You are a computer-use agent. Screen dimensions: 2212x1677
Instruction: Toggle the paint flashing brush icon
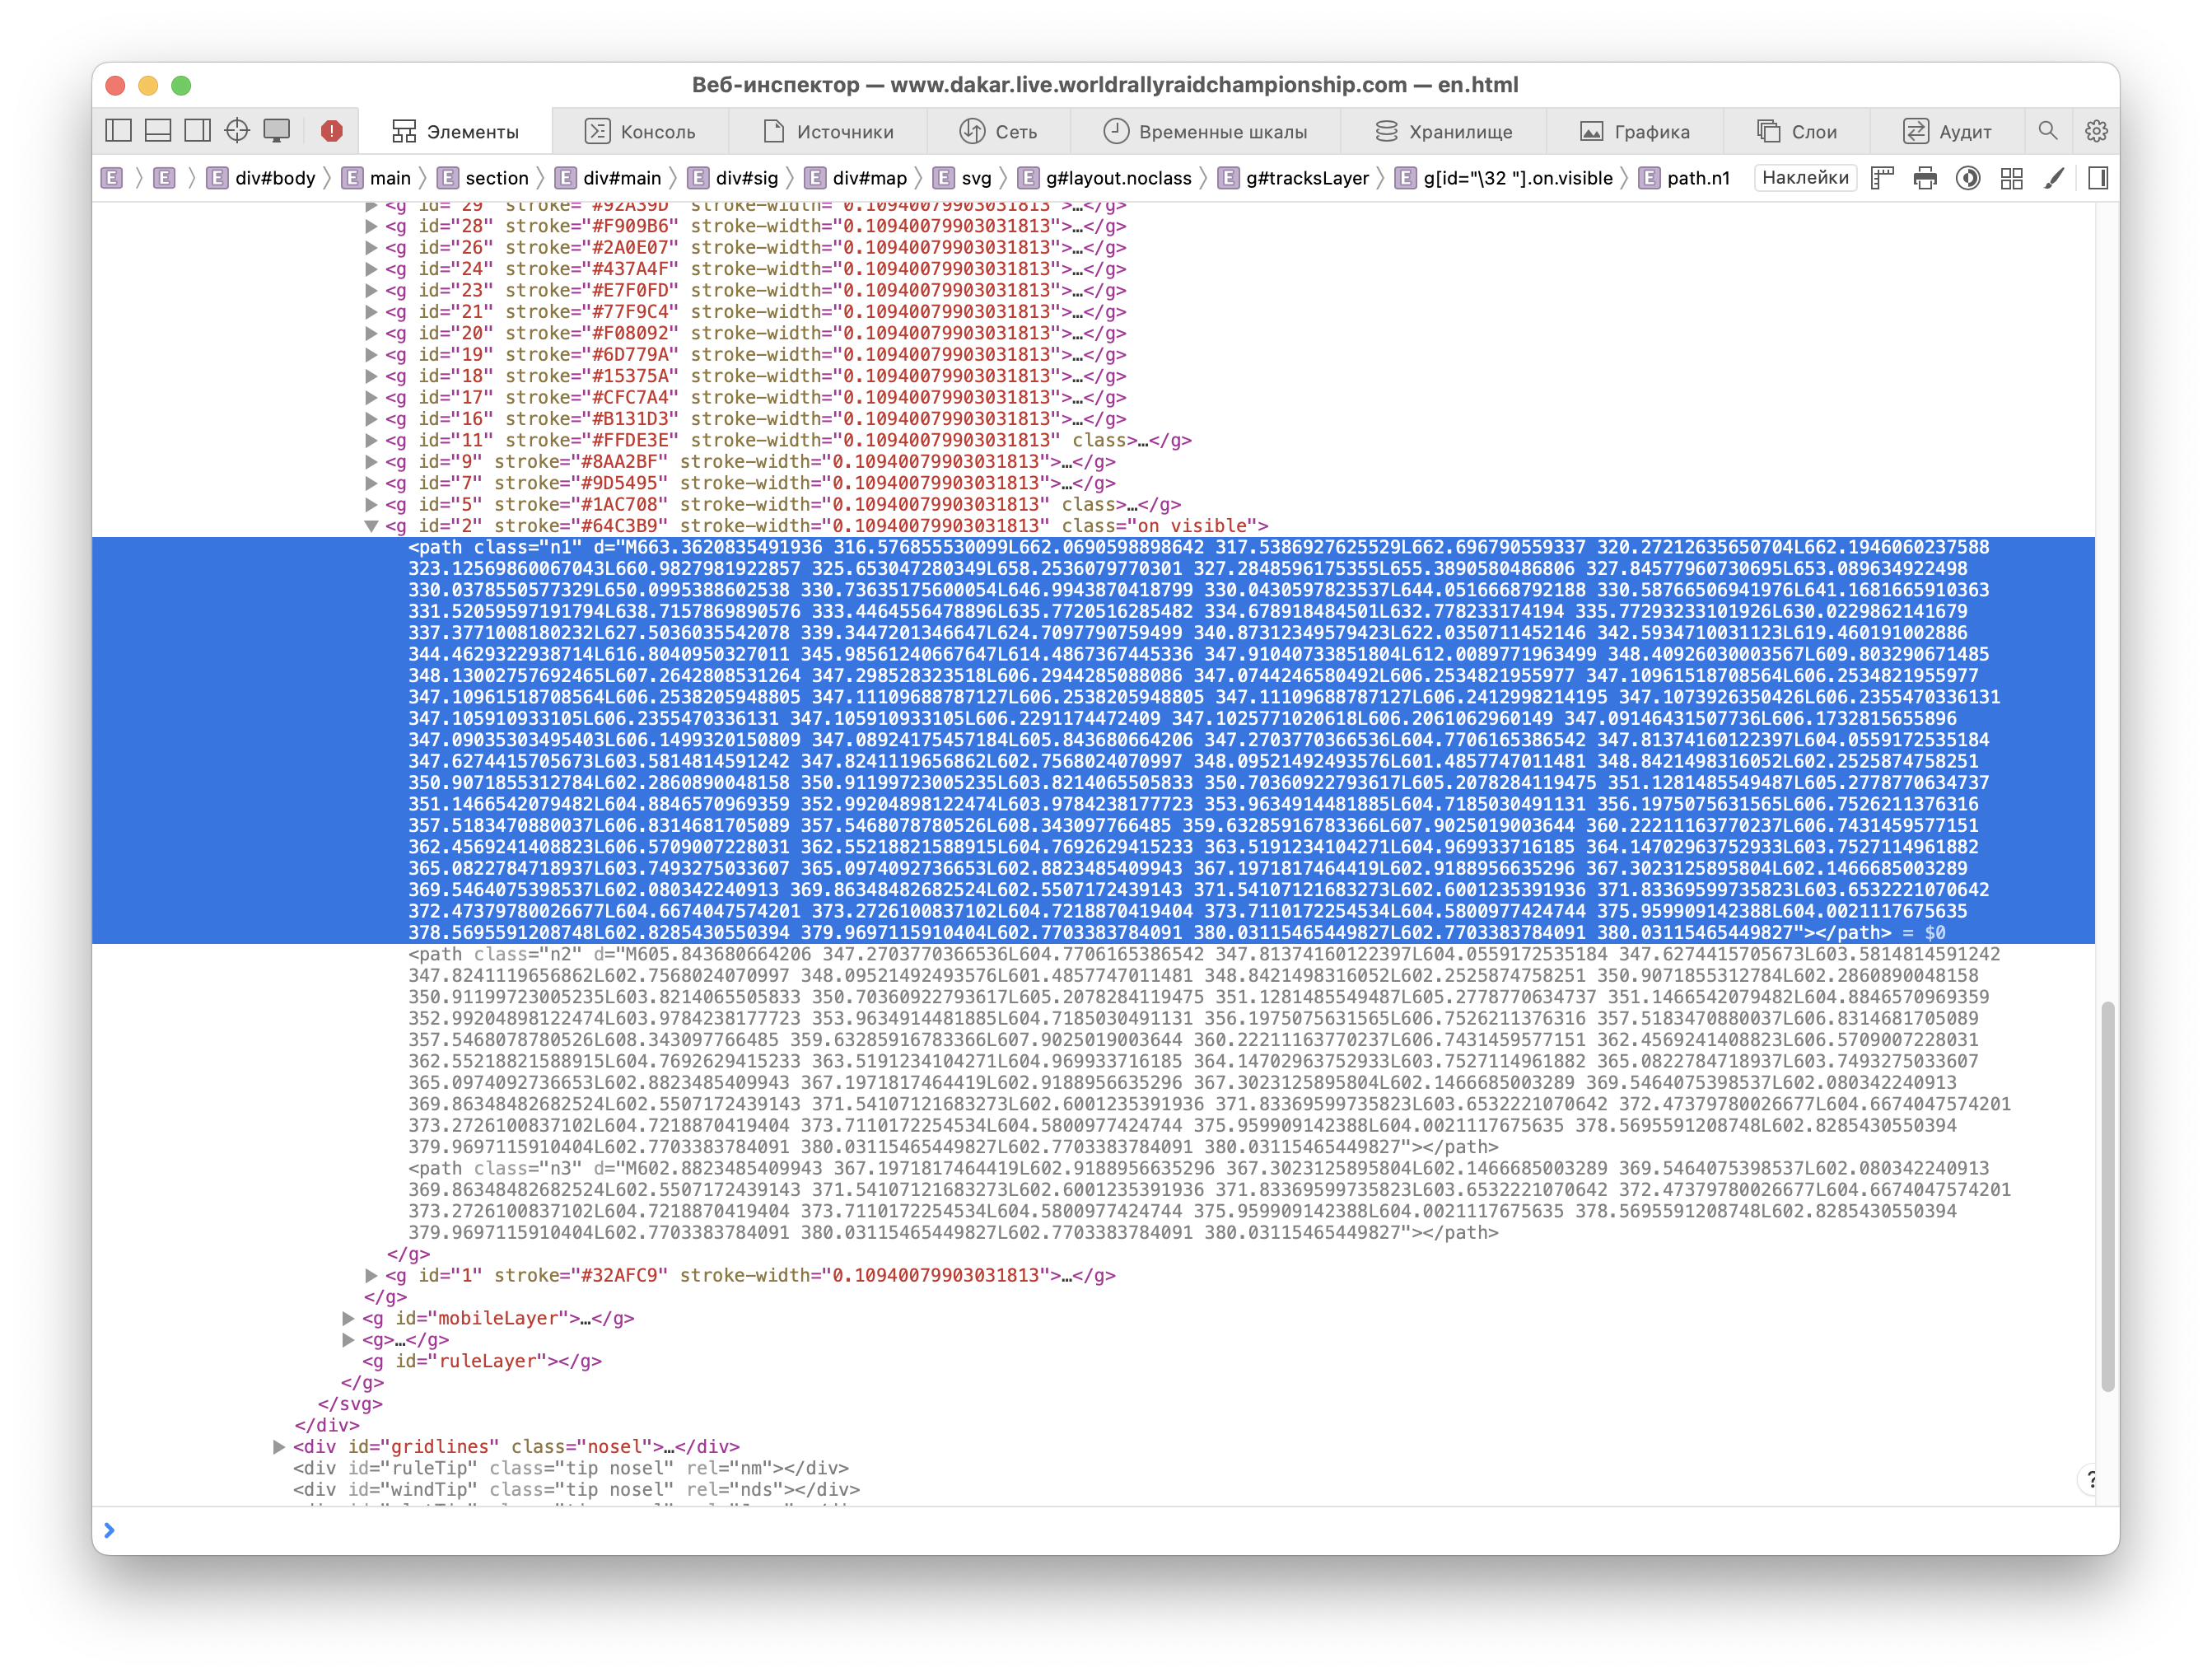click(2054, 179)
